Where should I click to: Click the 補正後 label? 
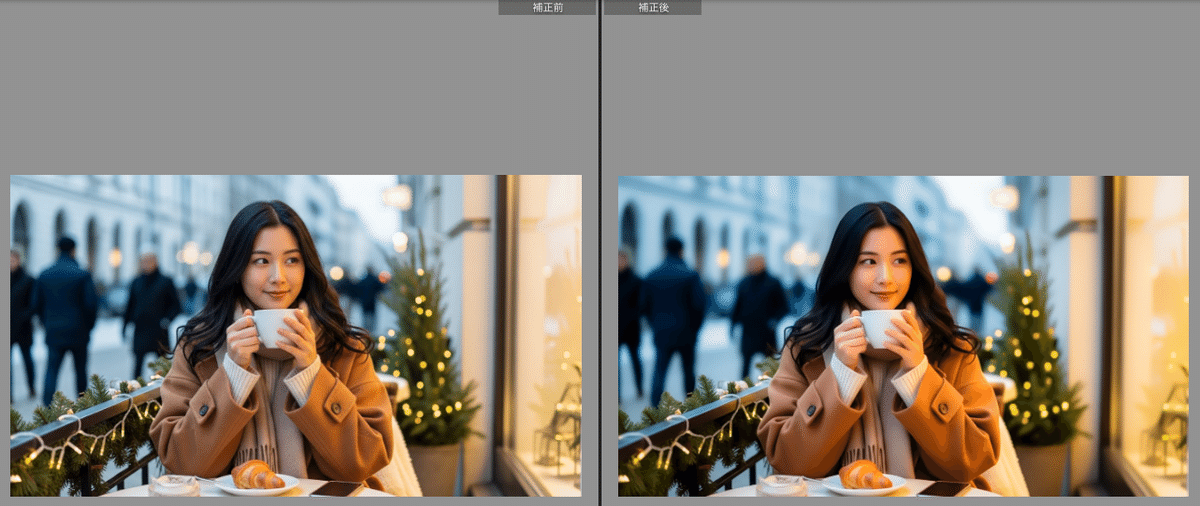(653, 7)
